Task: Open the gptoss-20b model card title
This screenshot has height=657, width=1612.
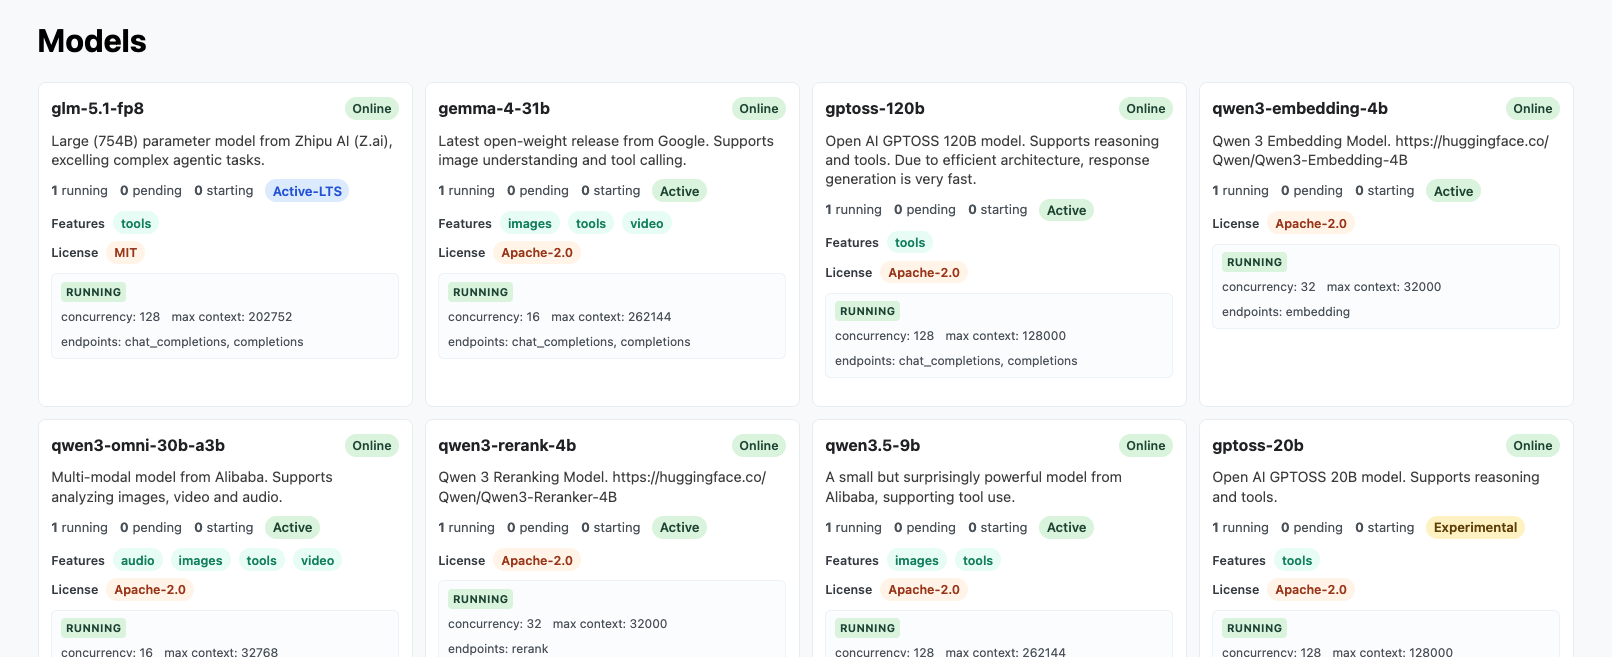Action: [1258, 445]
